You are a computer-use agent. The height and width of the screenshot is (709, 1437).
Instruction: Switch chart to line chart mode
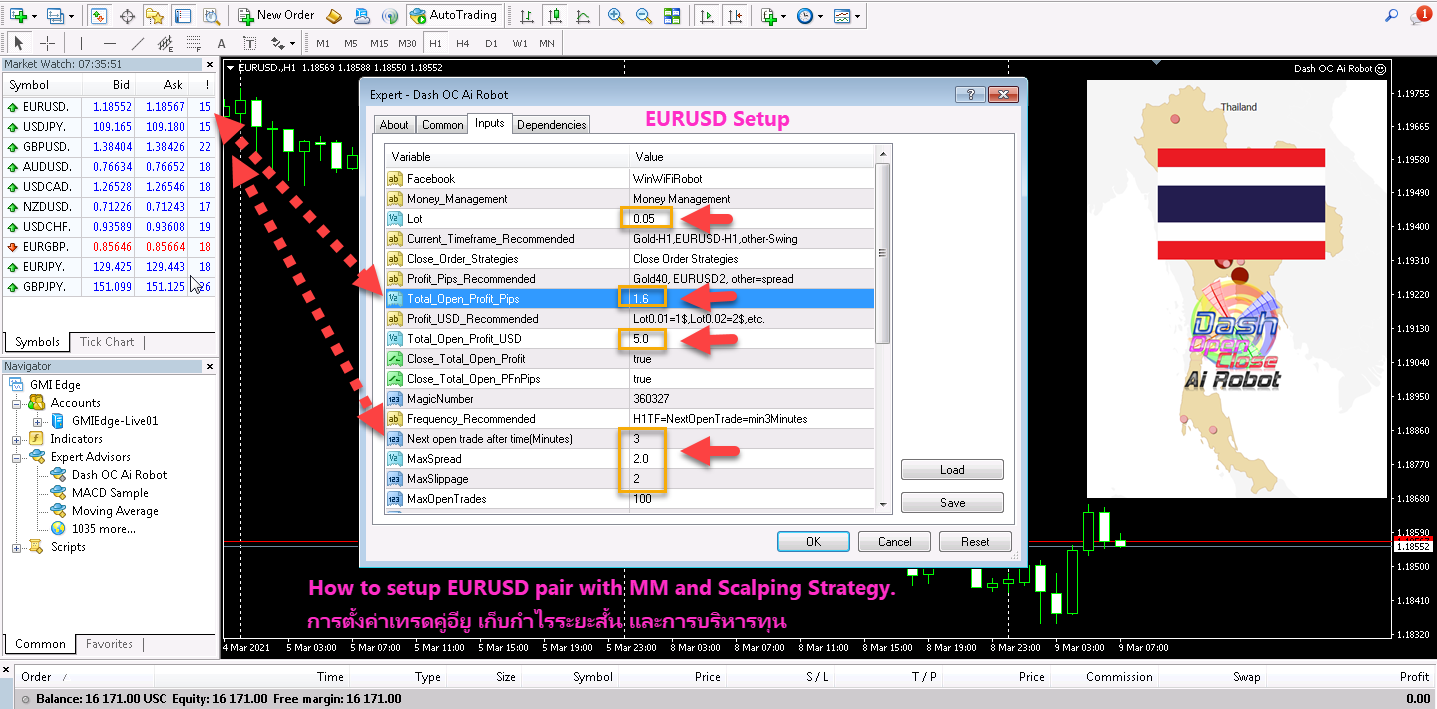tap(583, 15)
